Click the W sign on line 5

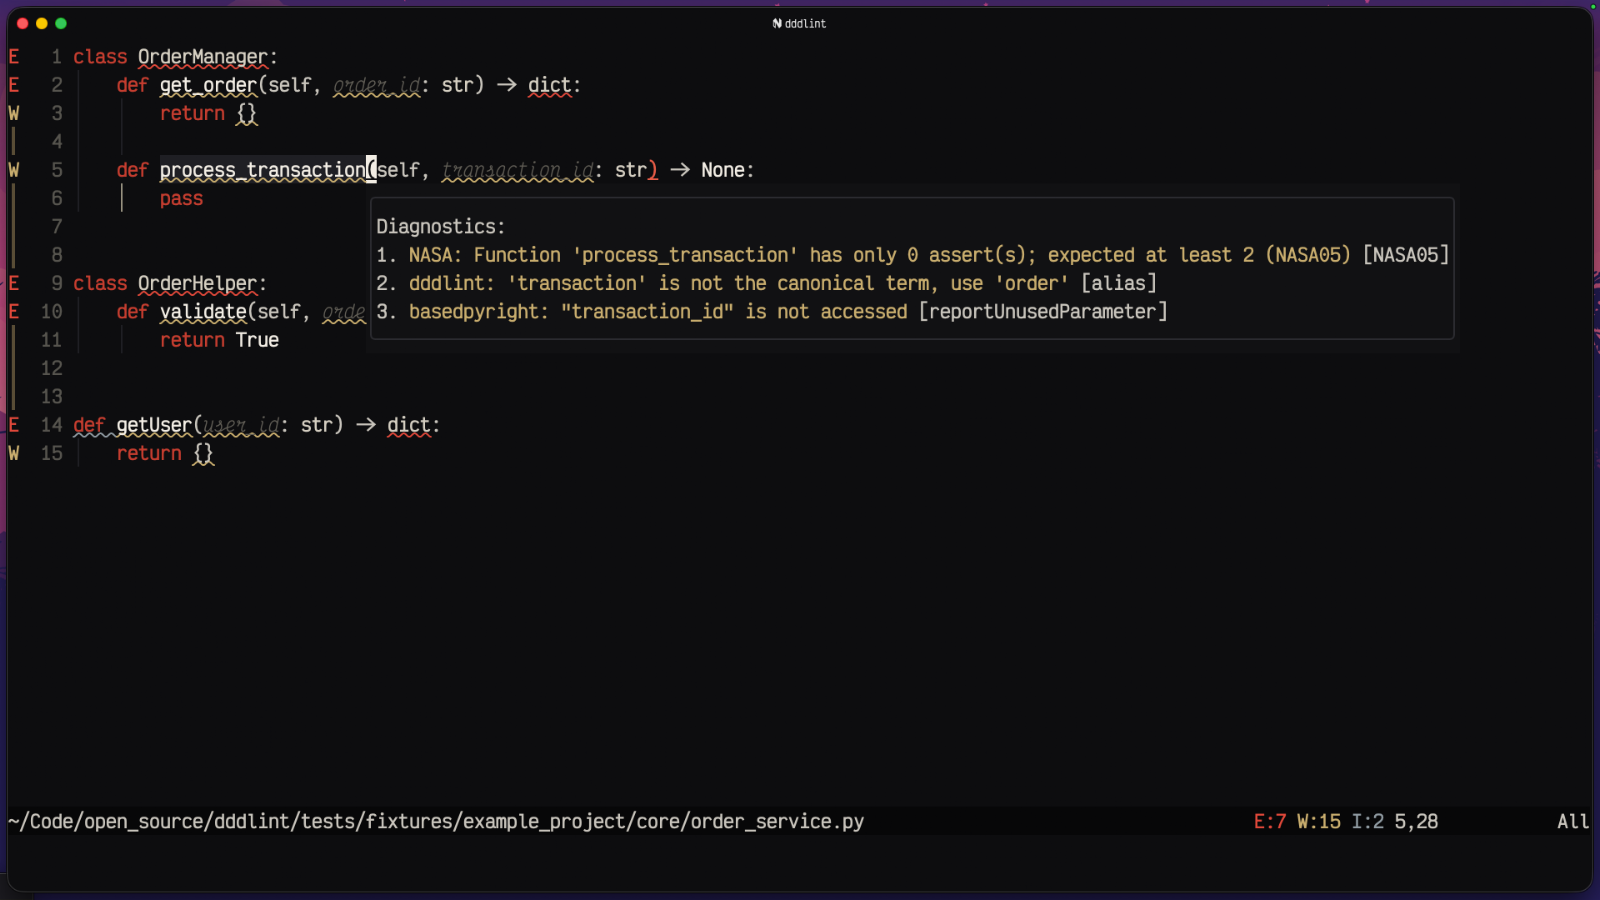14,170
